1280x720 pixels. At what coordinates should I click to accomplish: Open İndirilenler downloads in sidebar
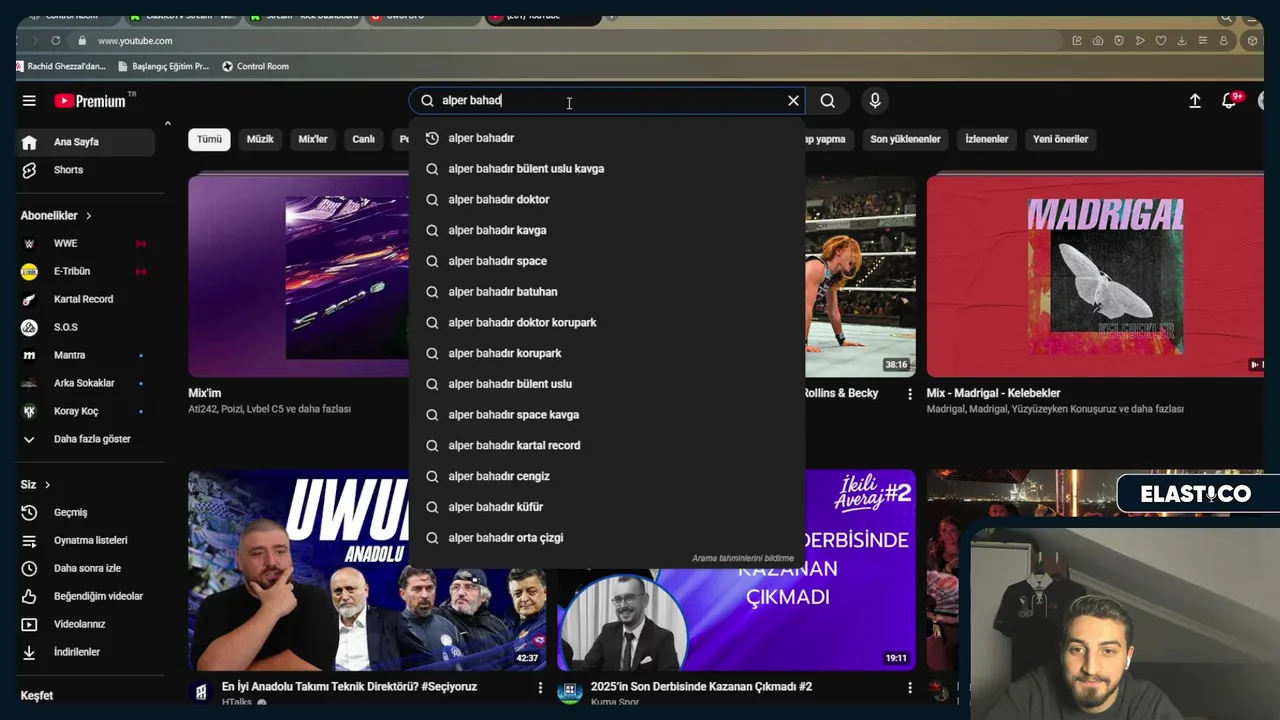point(87,653)
